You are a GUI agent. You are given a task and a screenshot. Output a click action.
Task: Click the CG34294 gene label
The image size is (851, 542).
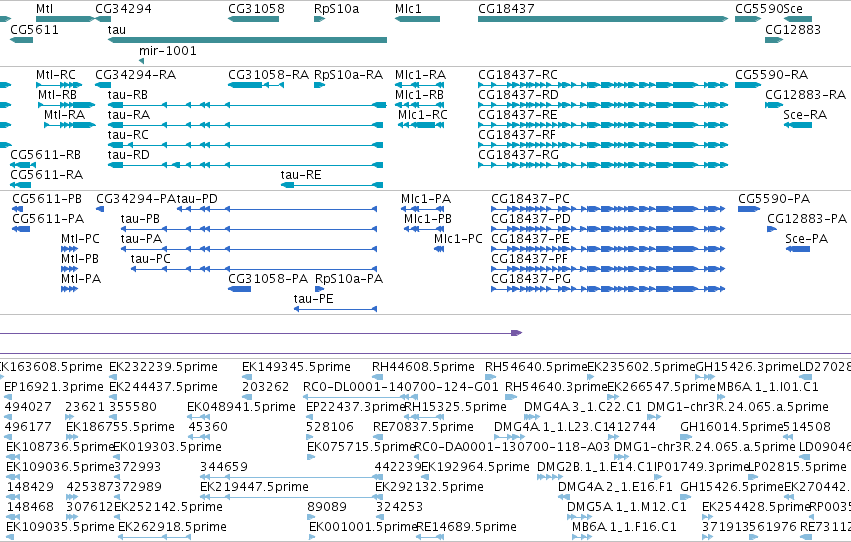click(123, 9)
